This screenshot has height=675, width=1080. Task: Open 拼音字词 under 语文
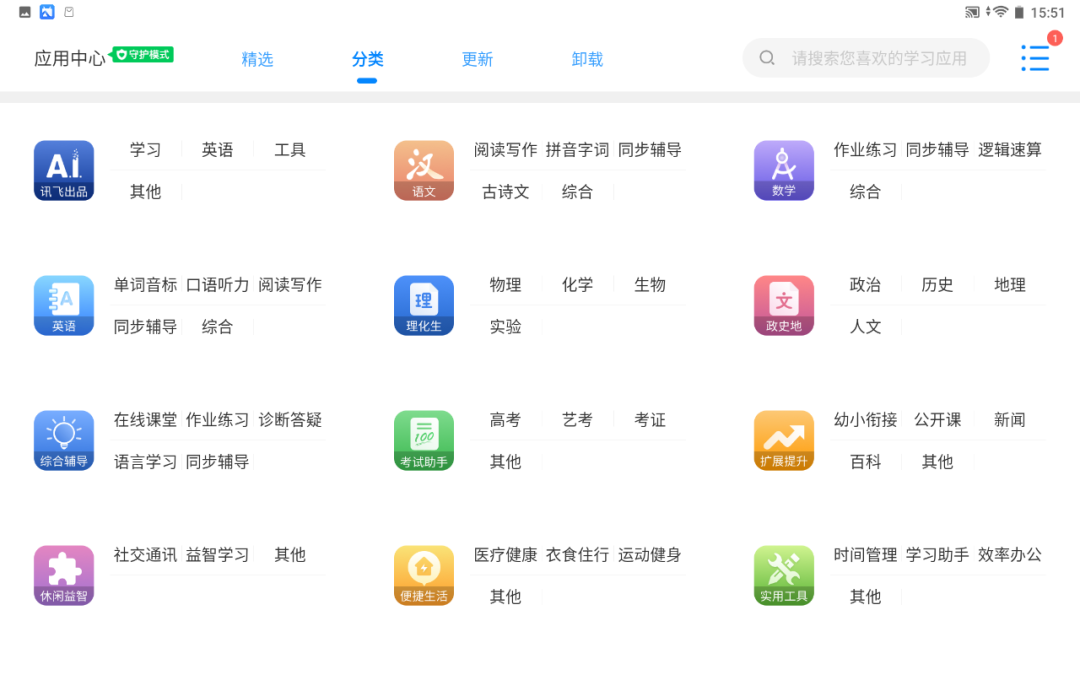[577, 150]
